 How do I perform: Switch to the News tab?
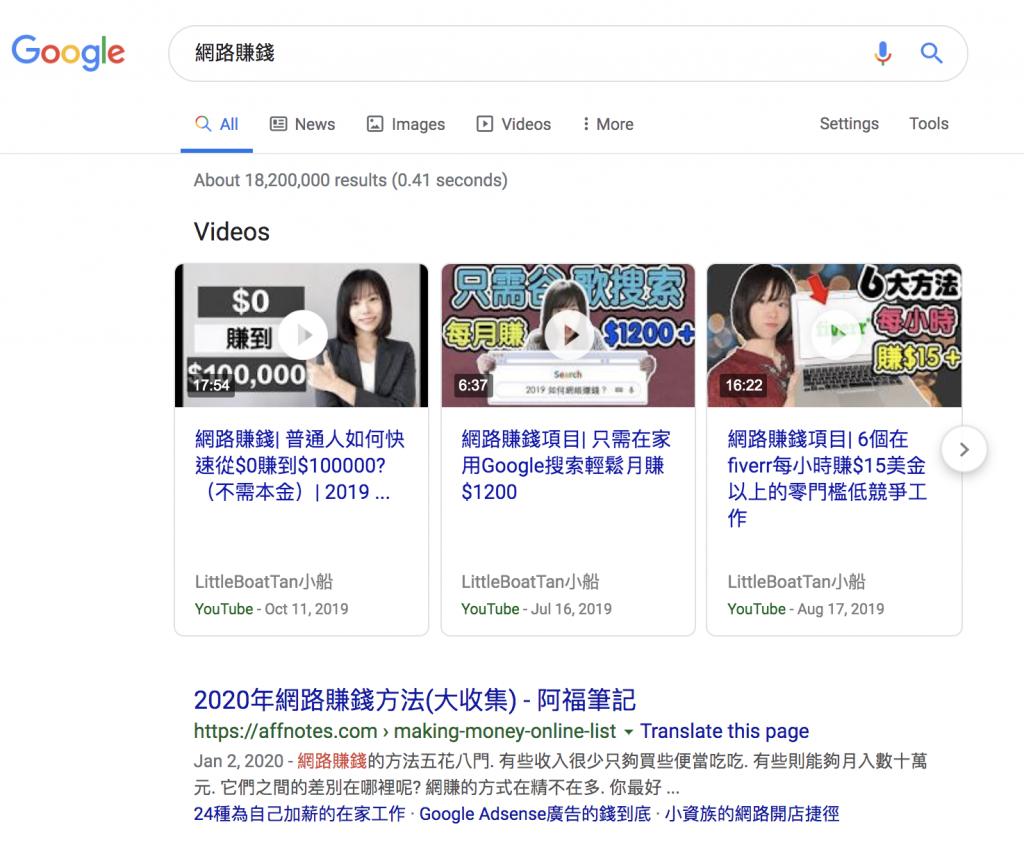(302, 124)
